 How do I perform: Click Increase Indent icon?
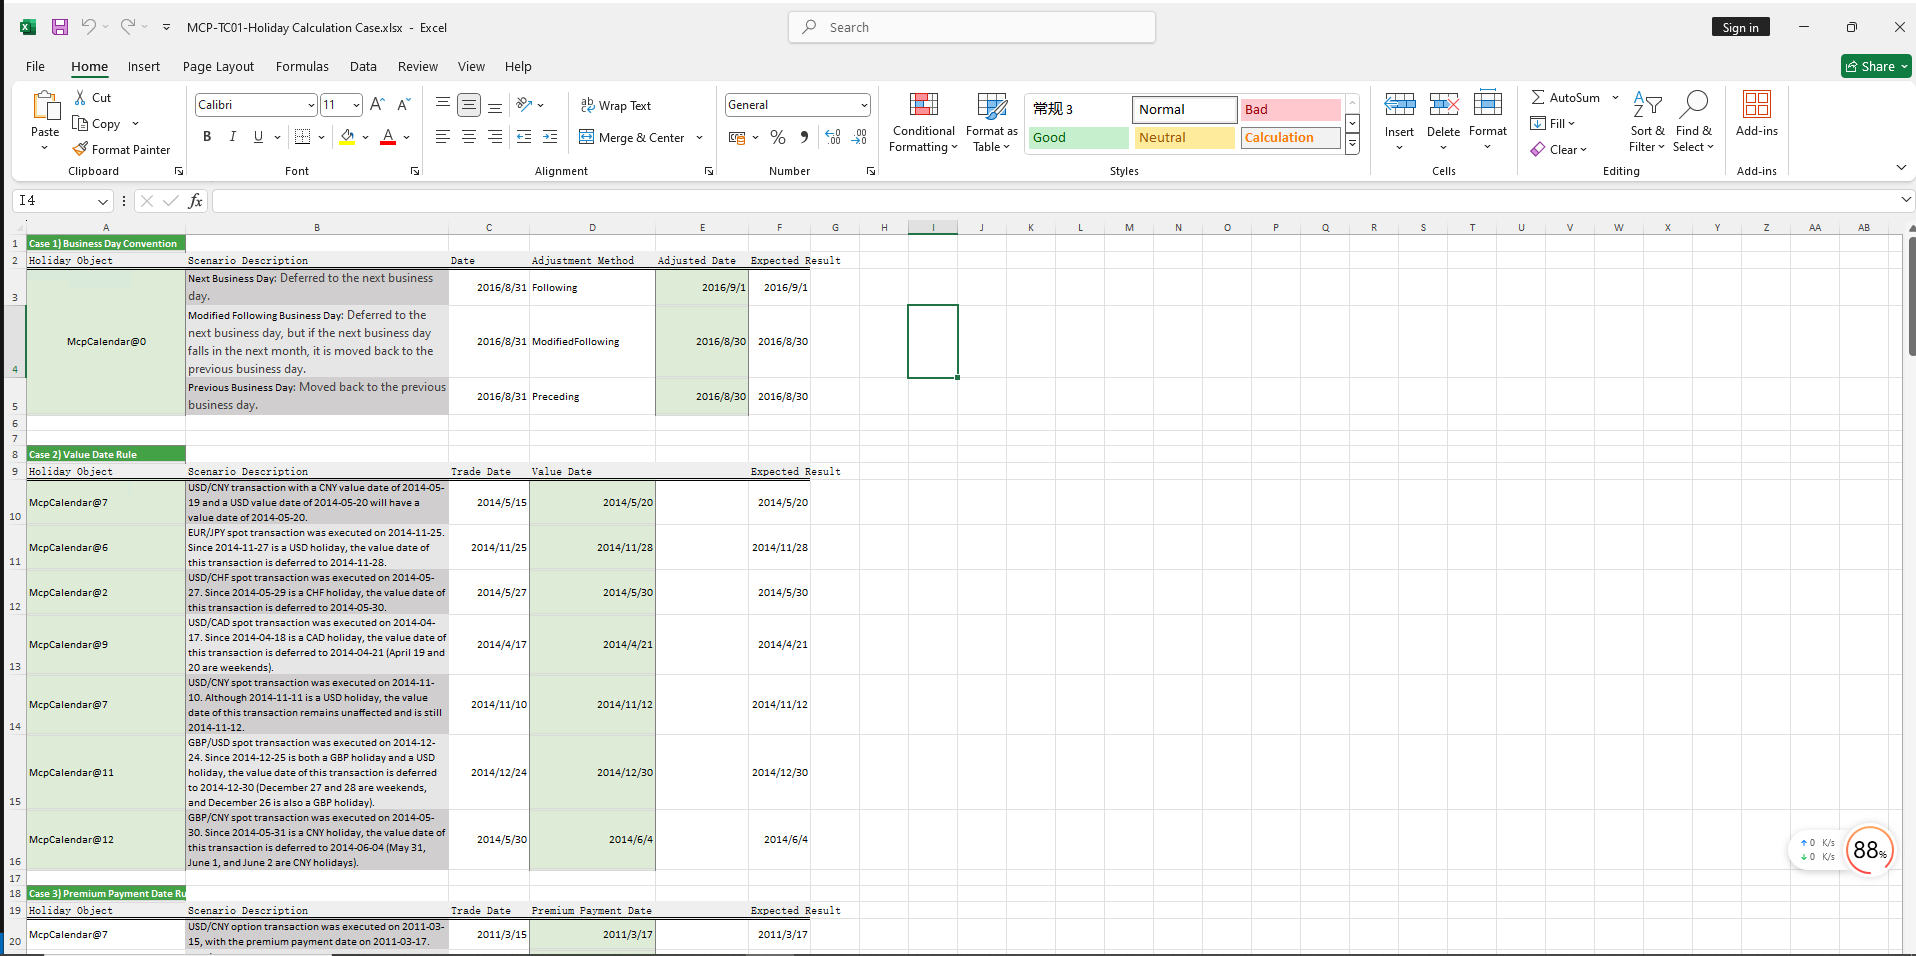[x=550, y=137]
